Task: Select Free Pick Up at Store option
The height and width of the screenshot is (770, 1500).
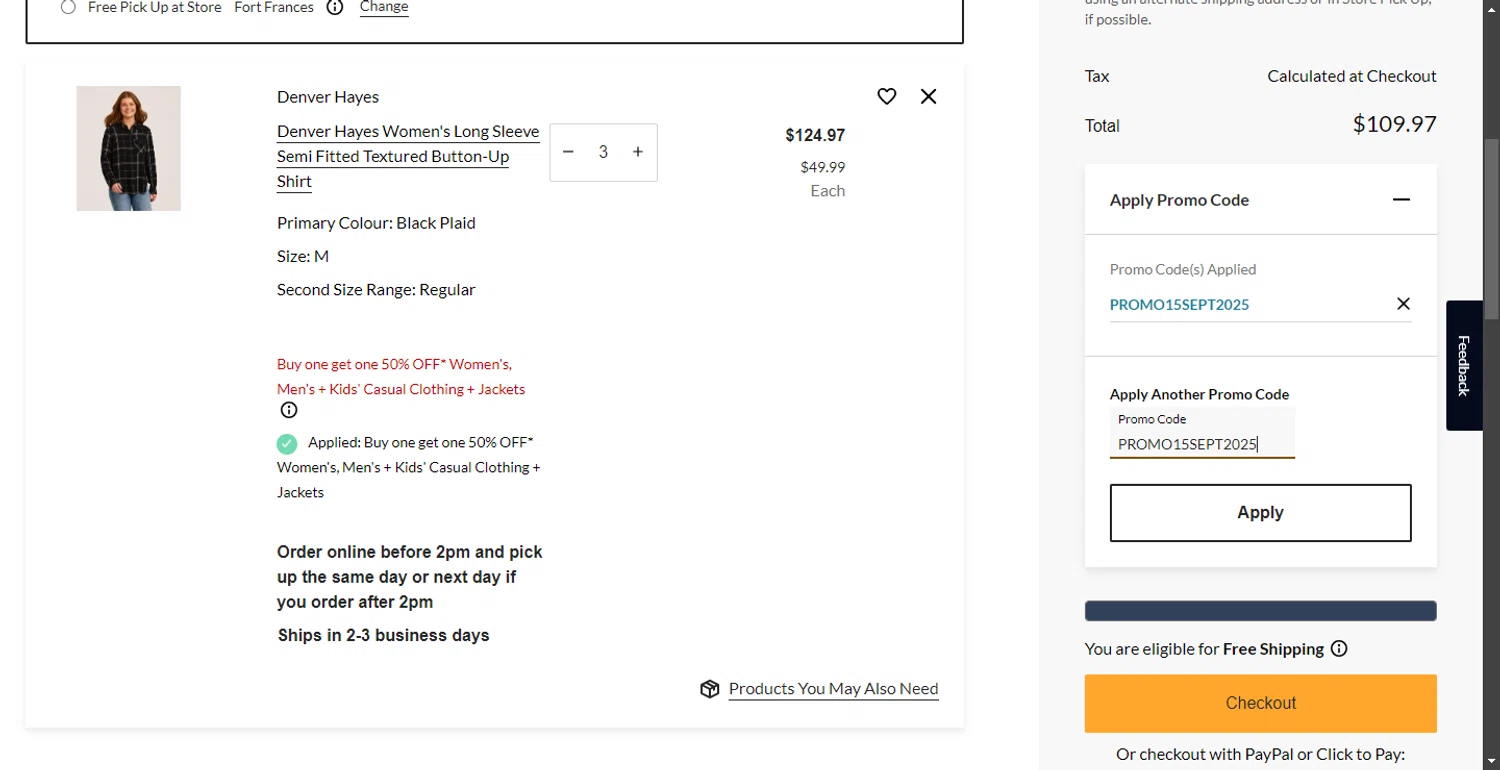Action: coord(68,7)
